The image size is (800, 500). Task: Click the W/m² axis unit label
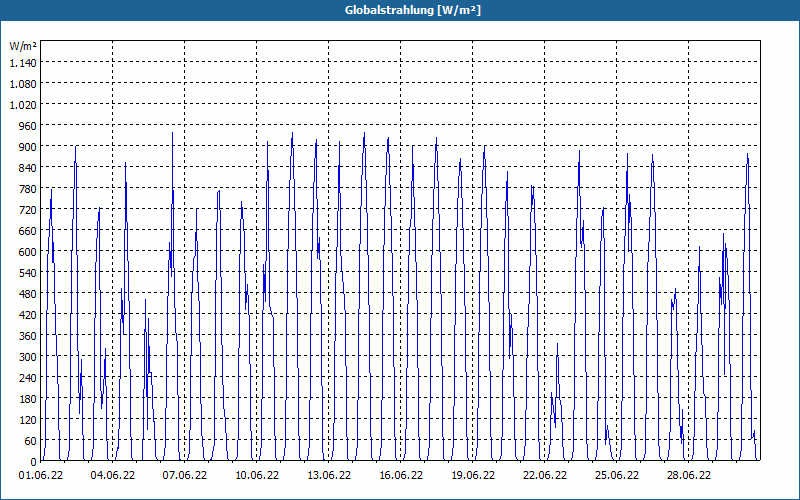[x=23, y=46]
